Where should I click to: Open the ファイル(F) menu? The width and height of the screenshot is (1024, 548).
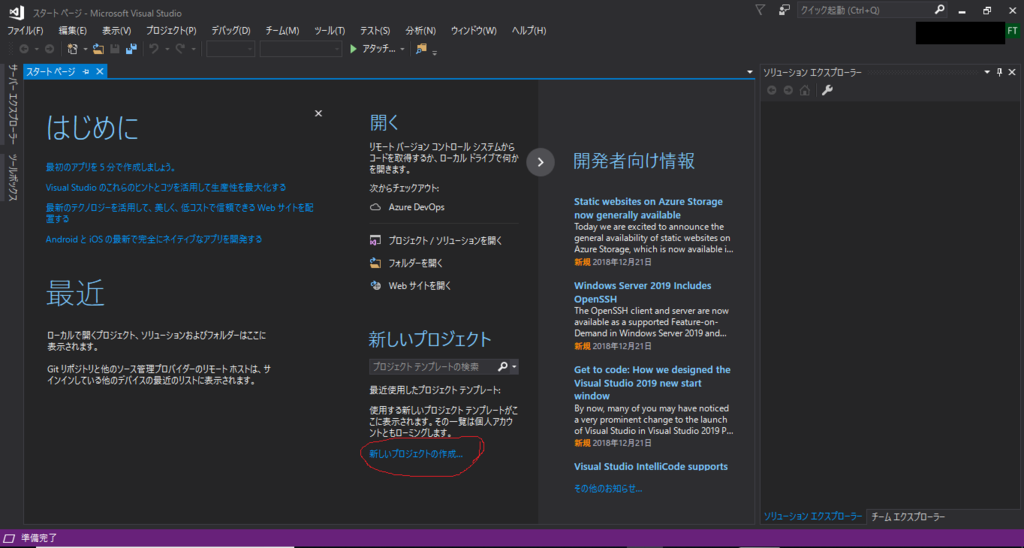point(25,31)
